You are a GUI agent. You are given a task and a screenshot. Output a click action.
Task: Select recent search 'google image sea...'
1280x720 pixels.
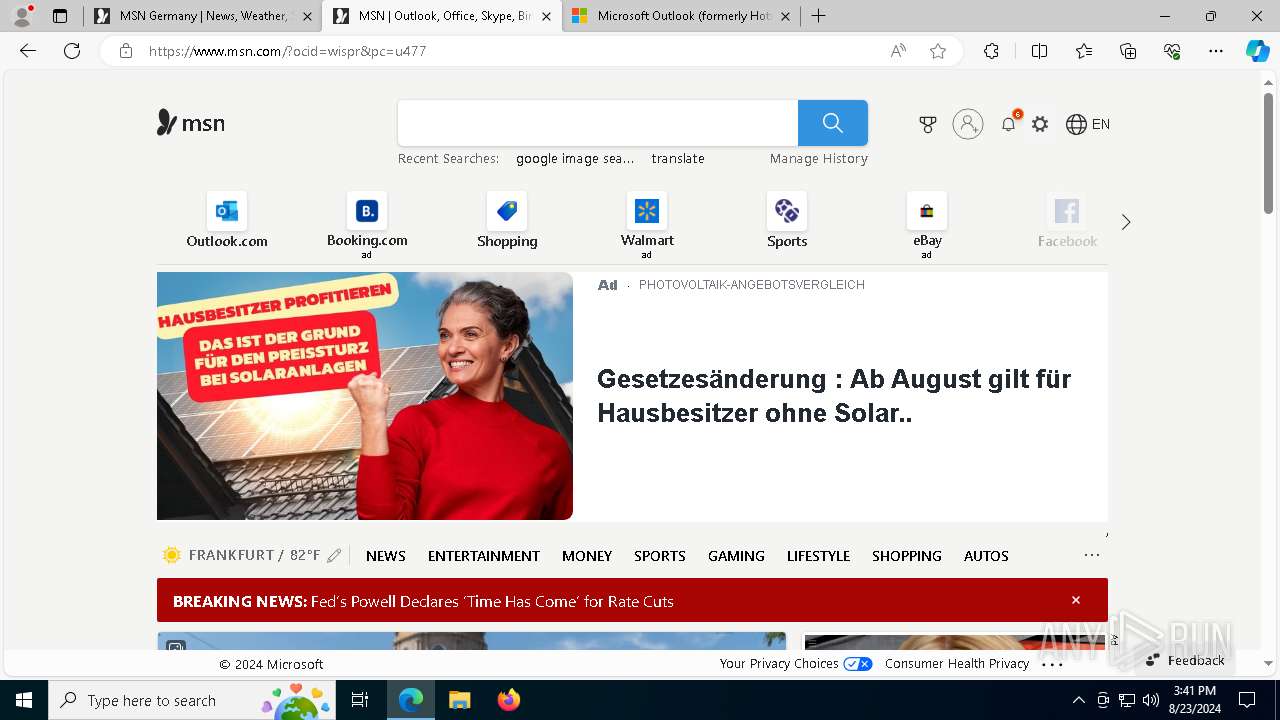pos(575,158)
